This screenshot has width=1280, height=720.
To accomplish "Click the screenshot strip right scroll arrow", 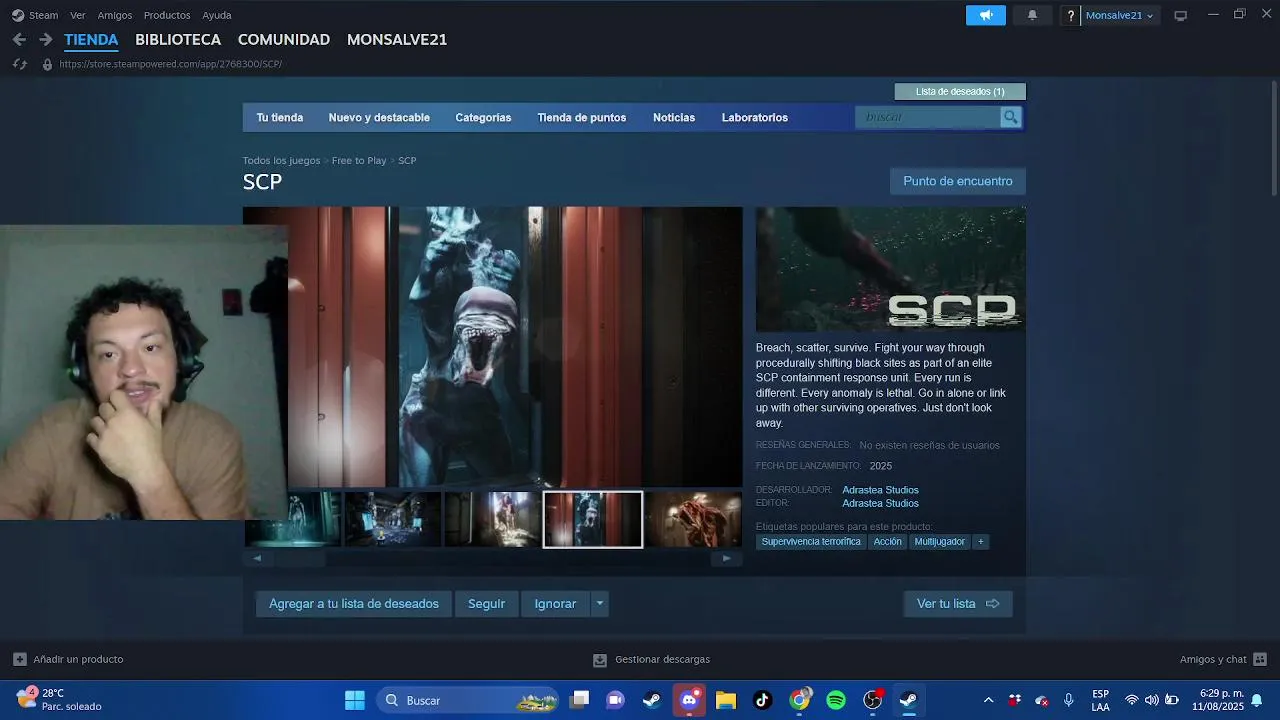I will click(x=726, y=558).
